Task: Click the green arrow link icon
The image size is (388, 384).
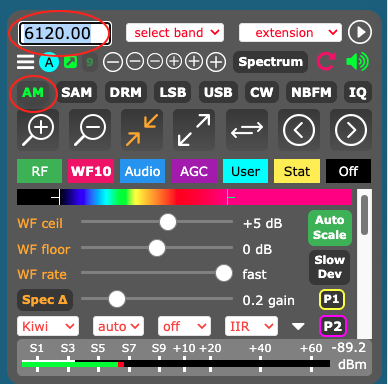Action: (x=70, y=62)
